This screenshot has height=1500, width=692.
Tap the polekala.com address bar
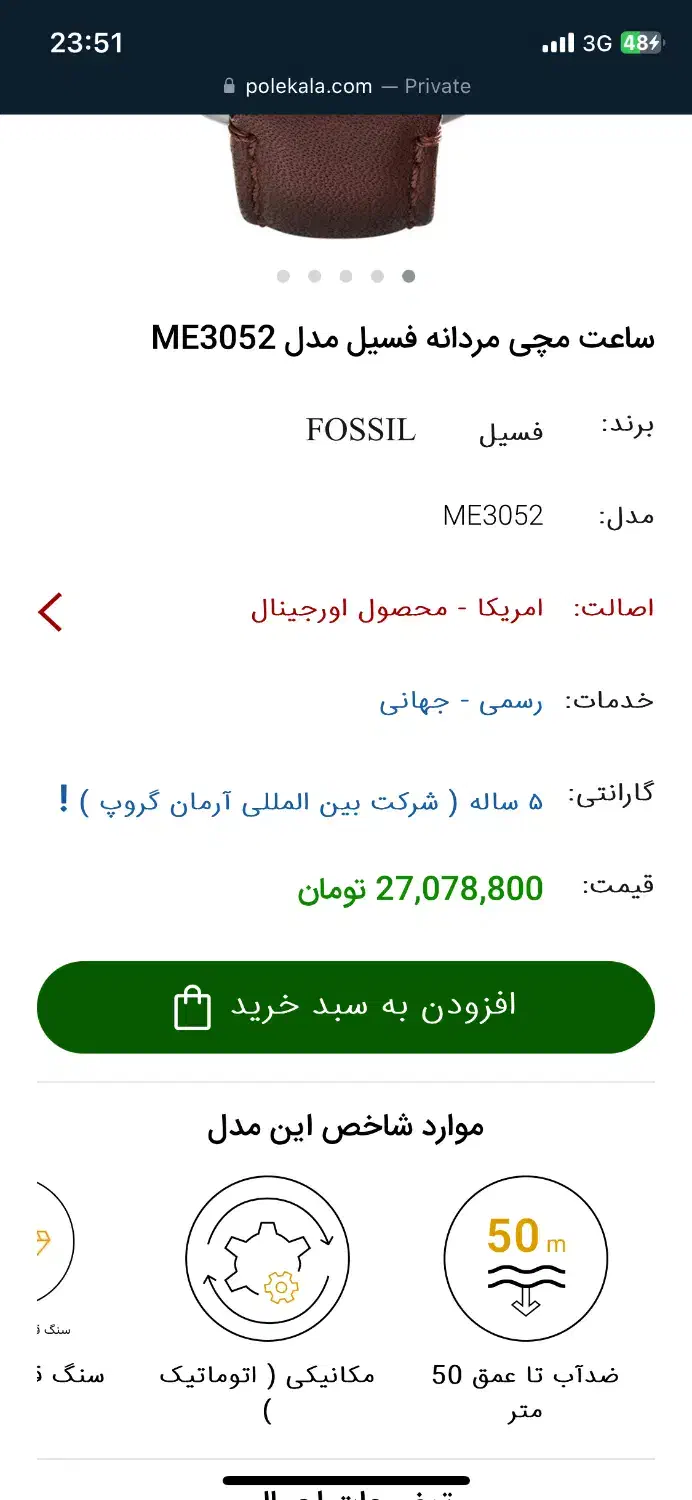click(x=346, y=86)
